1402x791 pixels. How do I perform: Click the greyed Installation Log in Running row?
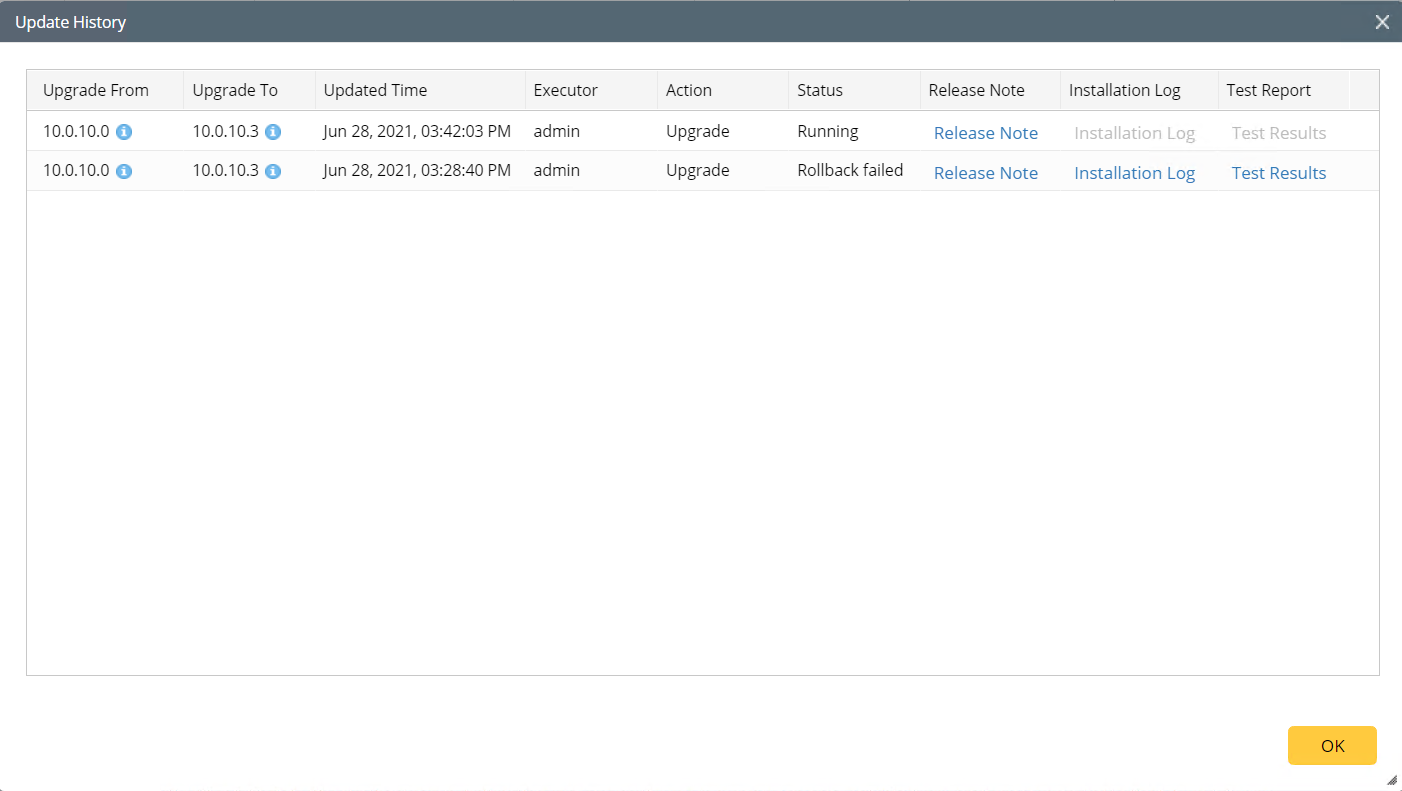click(x=1134, y=133)
